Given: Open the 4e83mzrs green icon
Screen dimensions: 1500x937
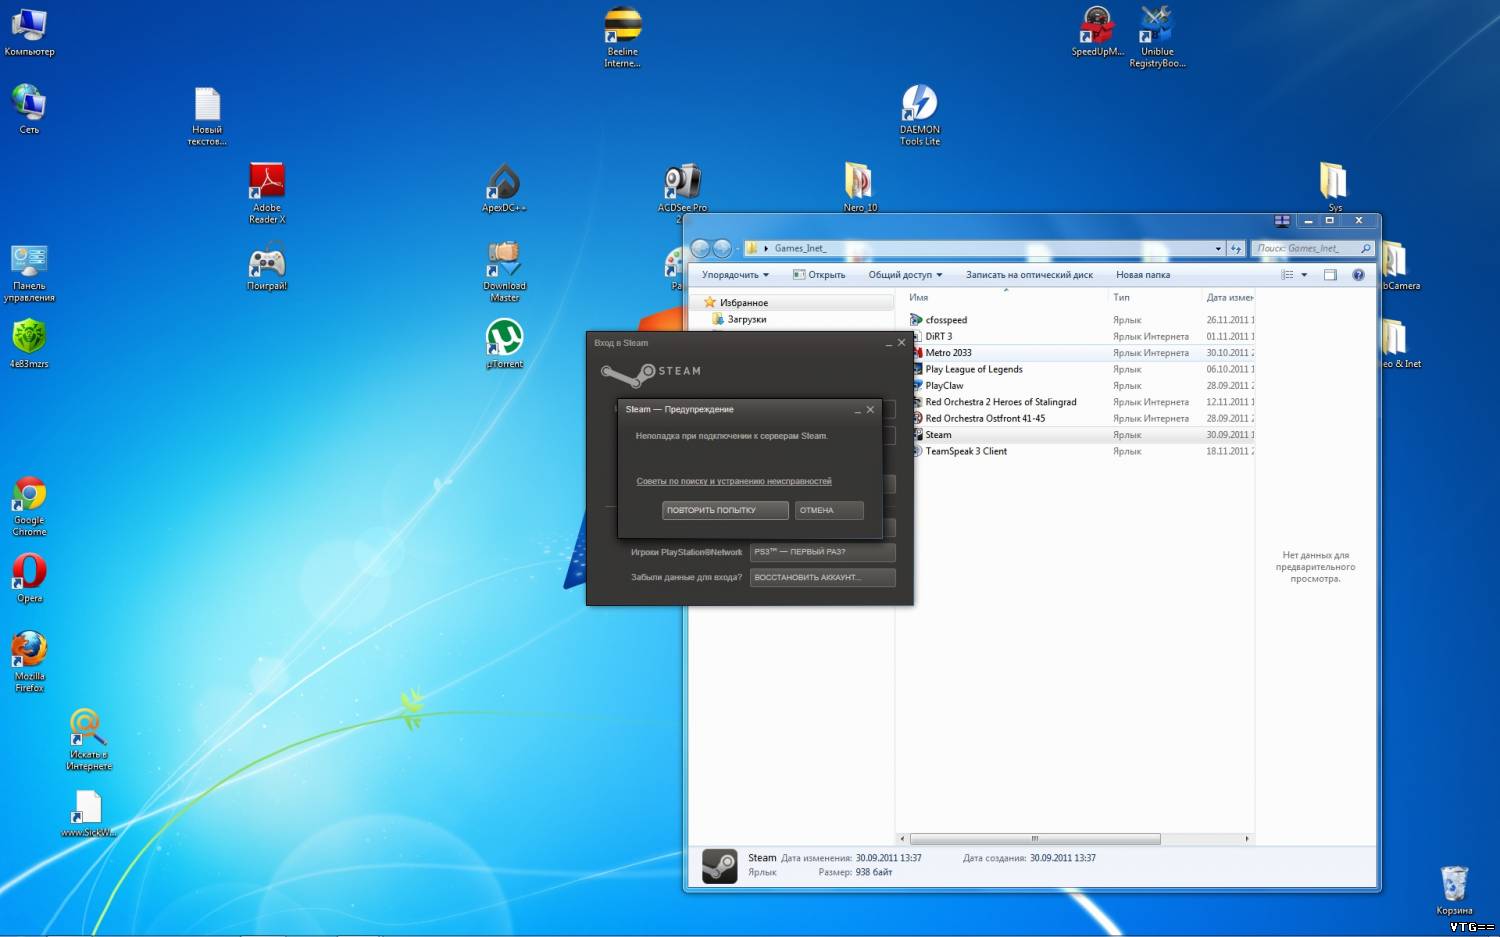Looking at the screenshot, I should [29, 343].
